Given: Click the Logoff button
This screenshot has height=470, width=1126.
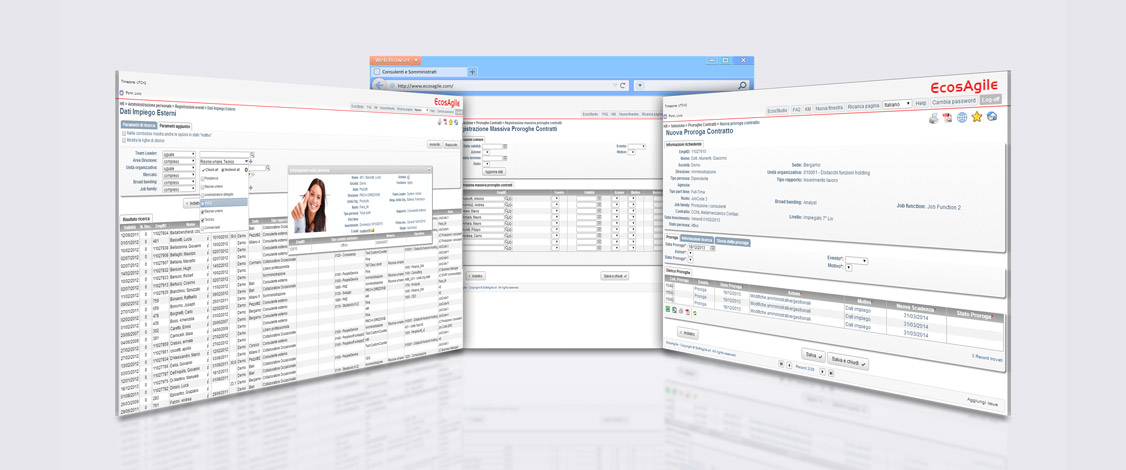Looking at the screenshot, I should (990, 100).
